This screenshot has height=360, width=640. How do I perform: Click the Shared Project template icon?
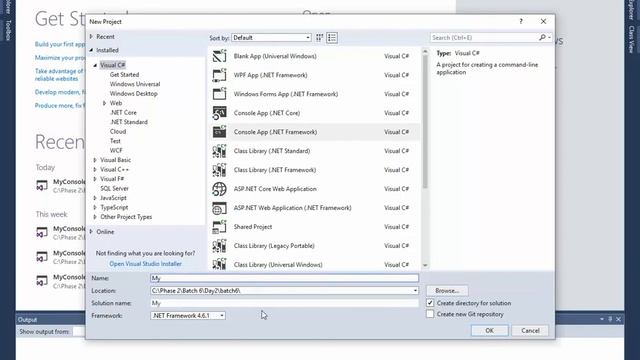(219, 227)
